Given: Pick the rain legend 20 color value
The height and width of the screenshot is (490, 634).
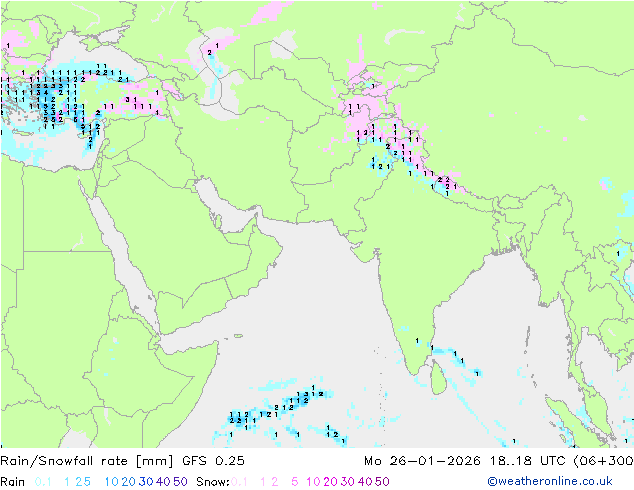Looking at the screenshot, I should 128,482.
